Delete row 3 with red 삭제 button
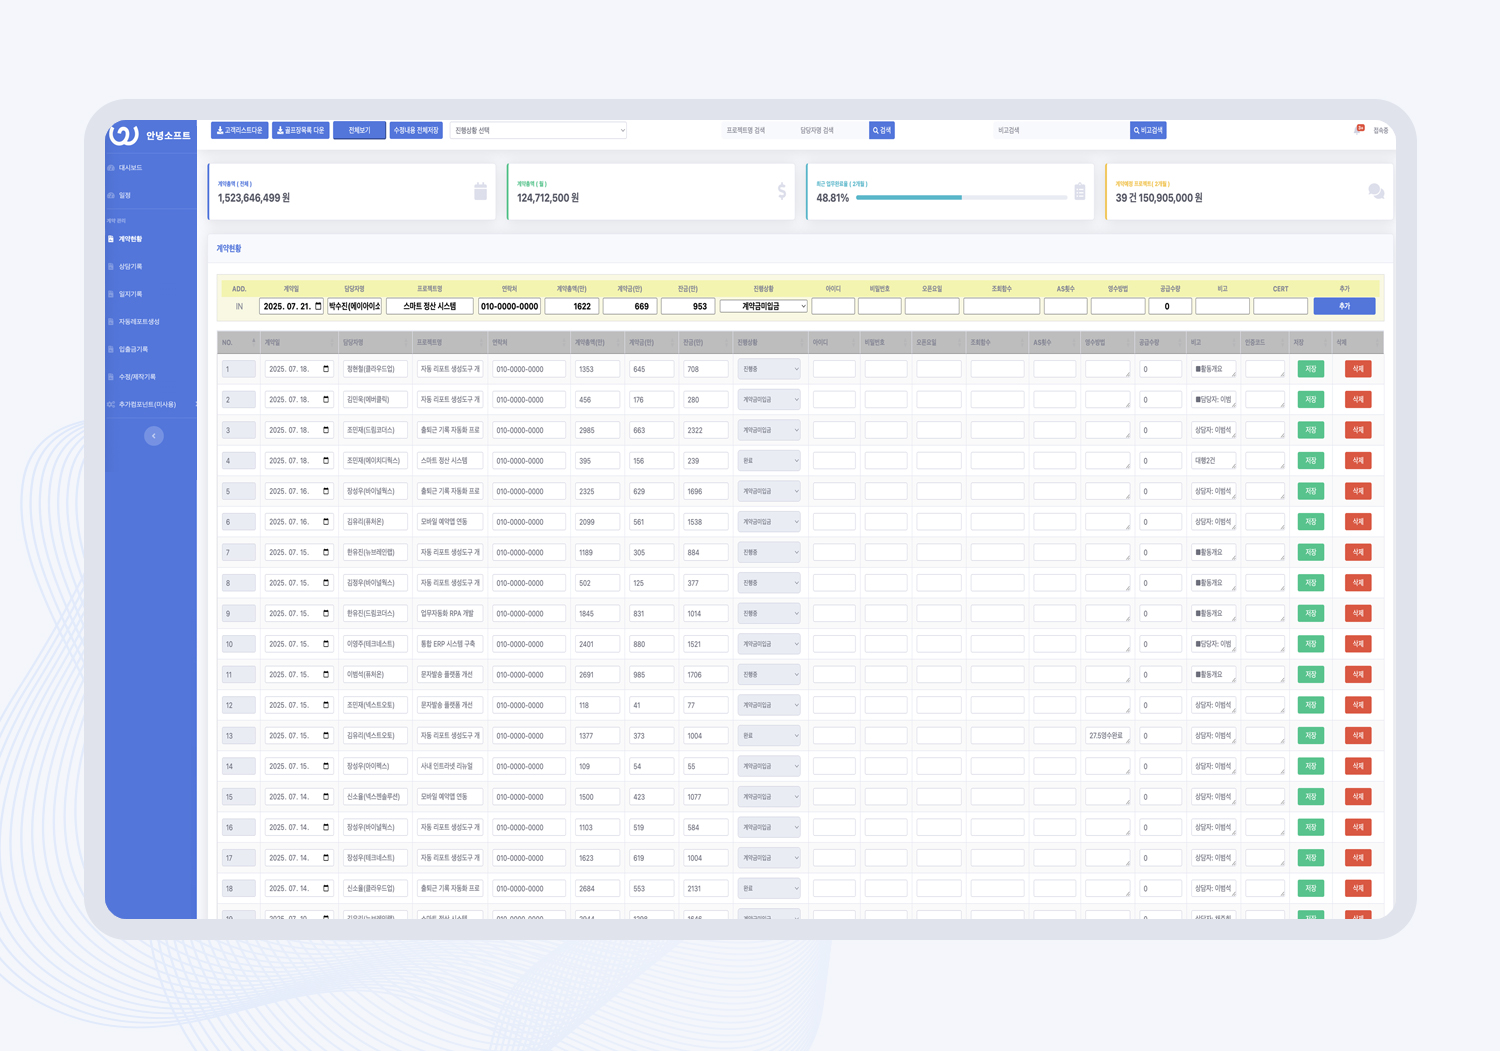This screenshot has width=1500, height=1051. [x=1358, y=430]
